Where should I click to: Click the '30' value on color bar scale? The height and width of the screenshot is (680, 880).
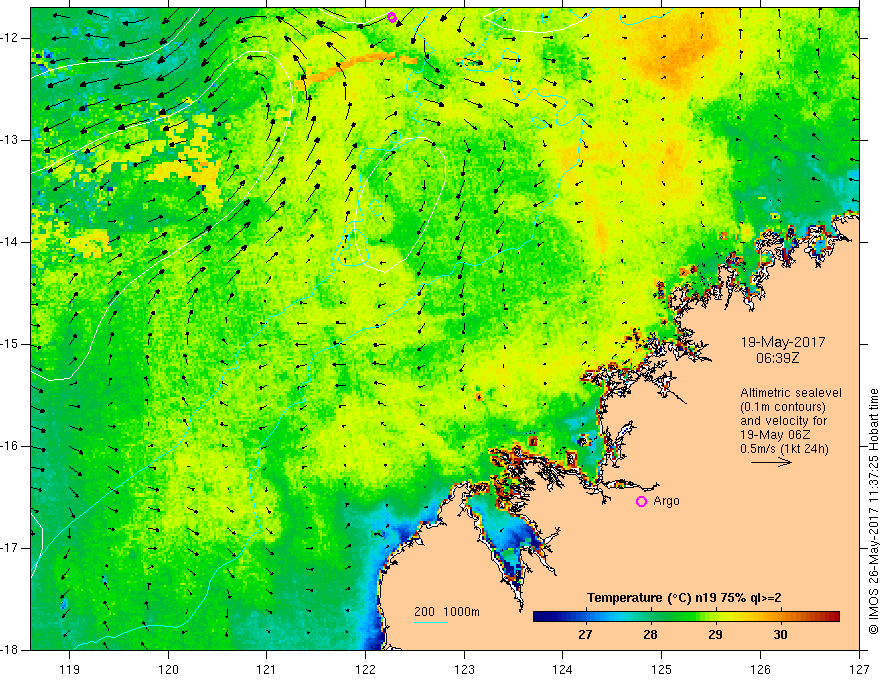[780, 635]
